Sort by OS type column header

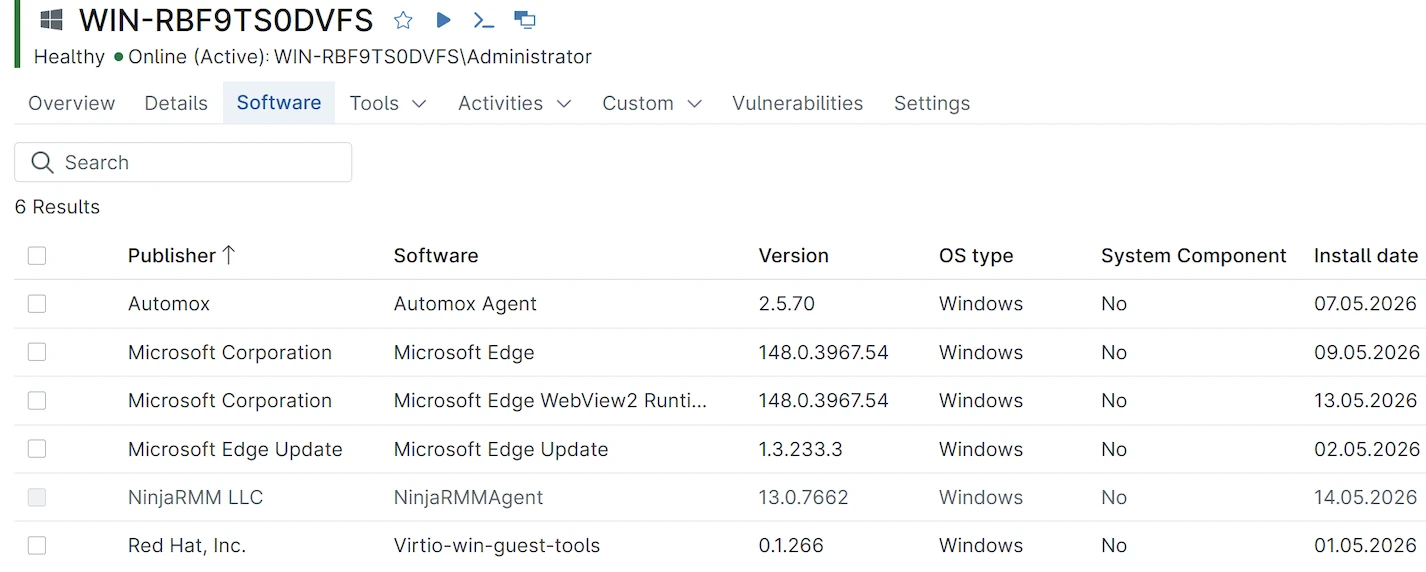(976, 255)
